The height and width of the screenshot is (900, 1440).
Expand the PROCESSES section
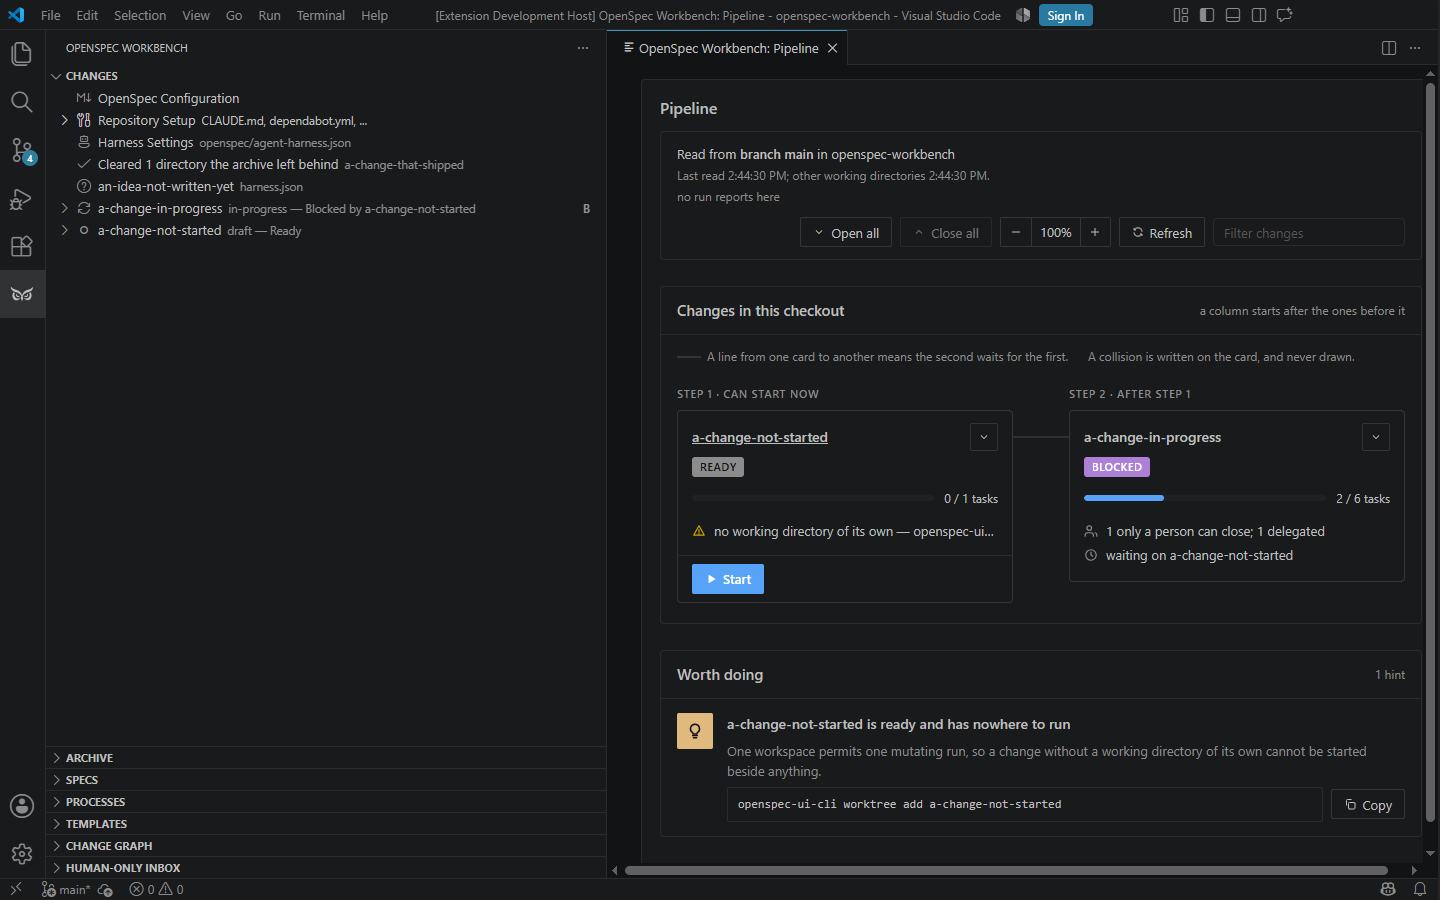pos(326,802)
